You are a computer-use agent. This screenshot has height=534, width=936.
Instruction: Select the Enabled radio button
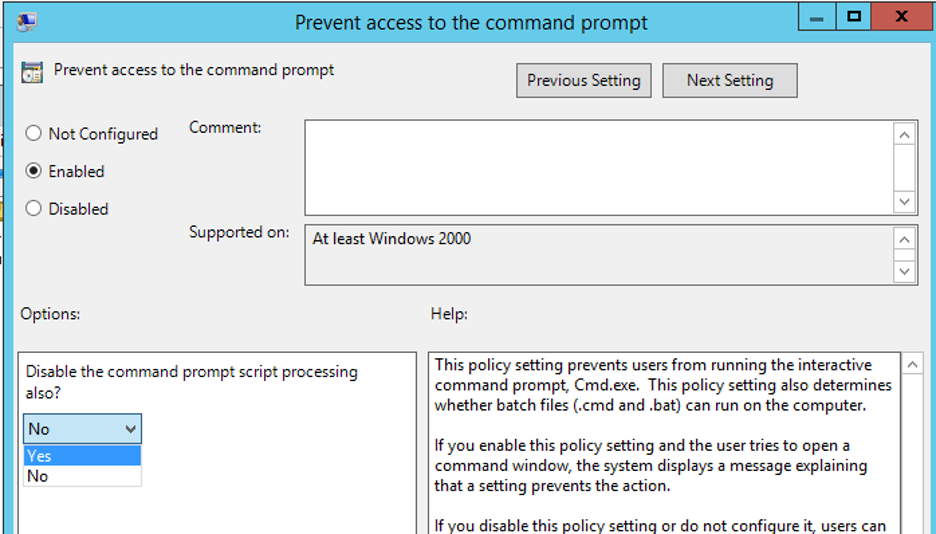coord(33,171)
